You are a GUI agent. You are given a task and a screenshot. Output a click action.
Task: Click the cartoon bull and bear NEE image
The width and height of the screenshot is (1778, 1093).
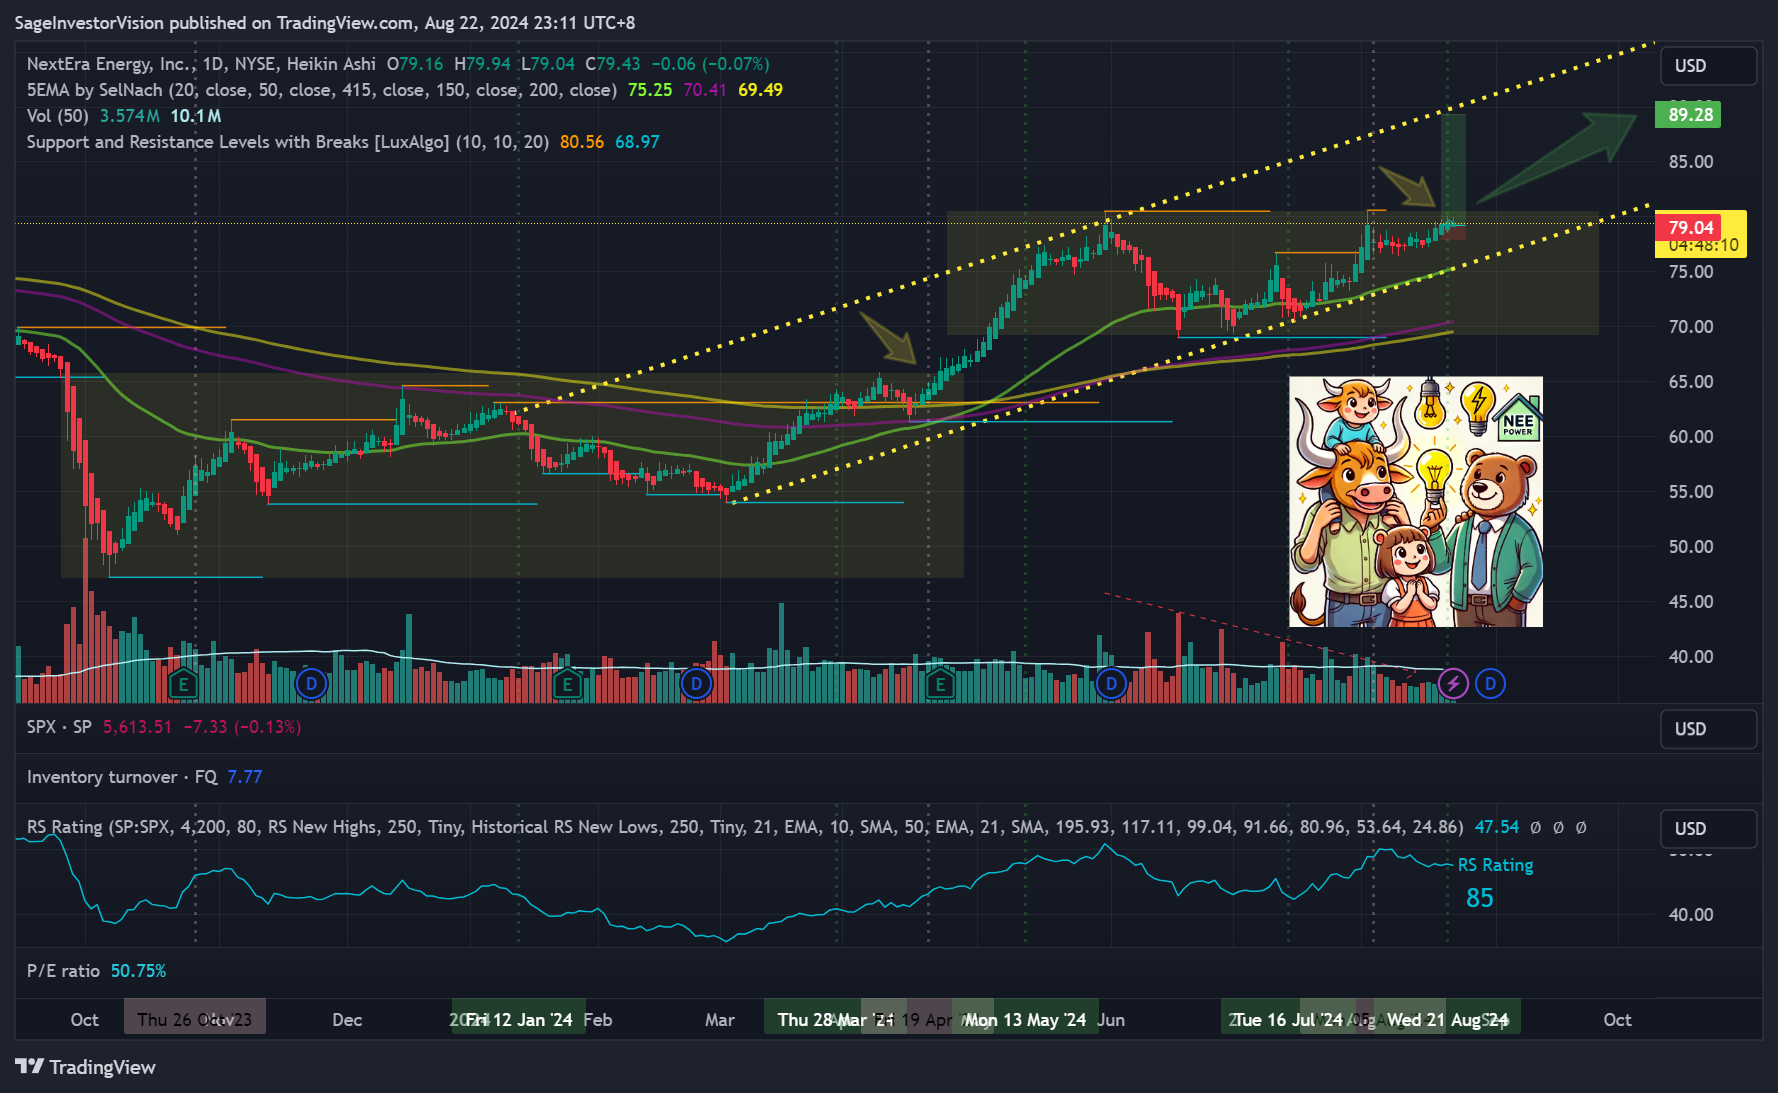click(1415, 502)
